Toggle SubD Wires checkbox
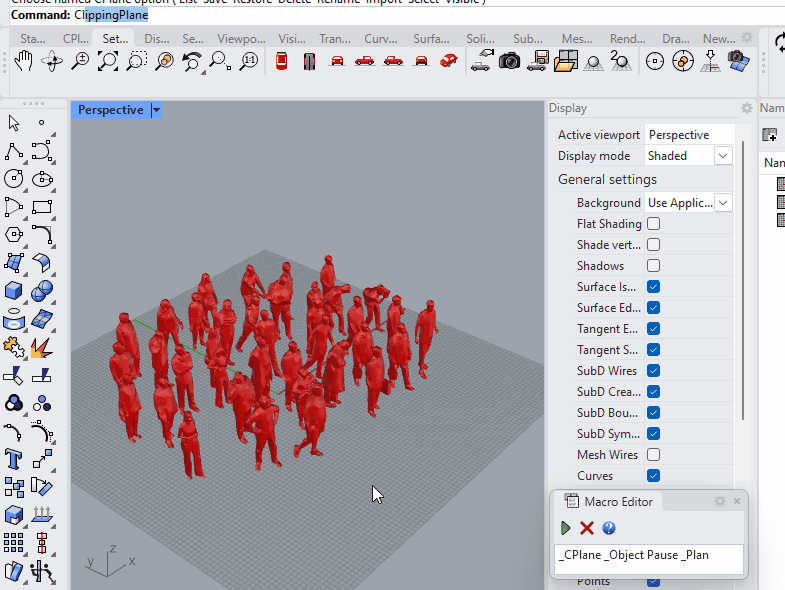Image resolution: width=785 pixels, height=590 pixels. [653, 371]
